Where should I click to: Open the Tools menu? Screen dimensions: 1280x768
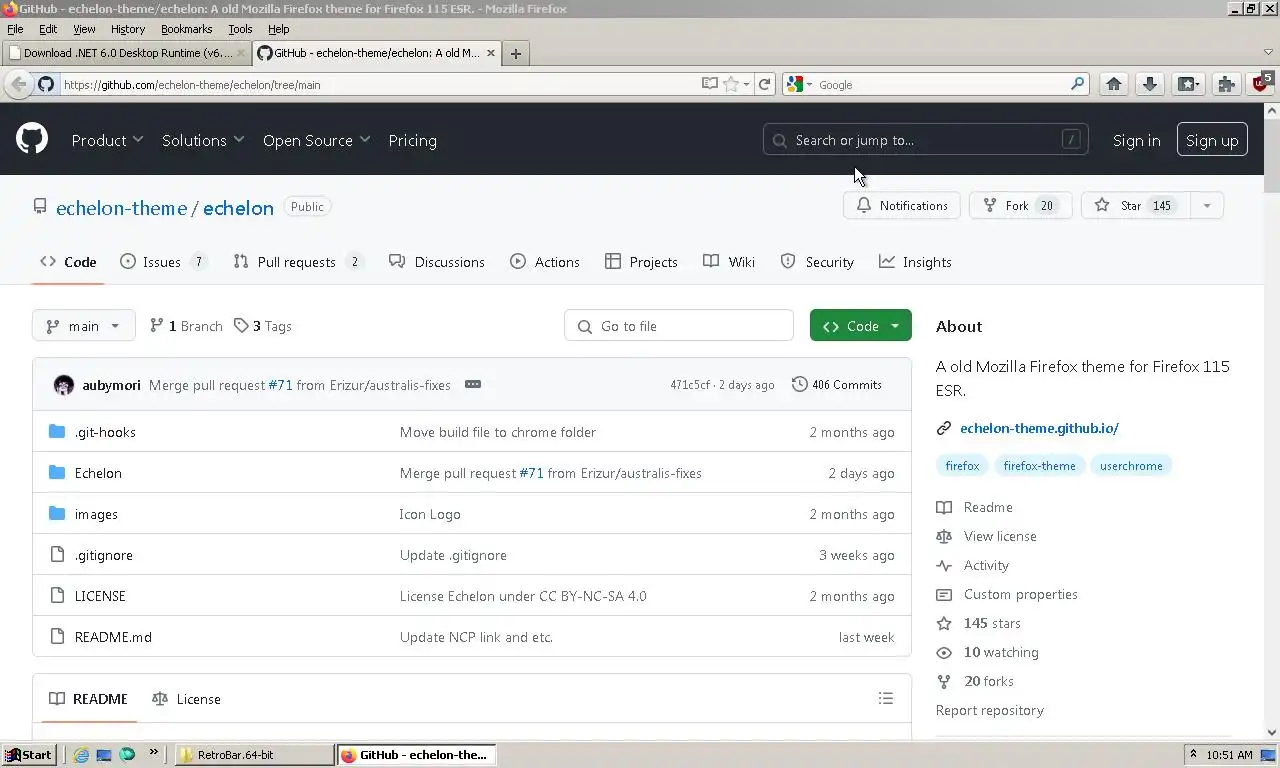coord(240,29)
